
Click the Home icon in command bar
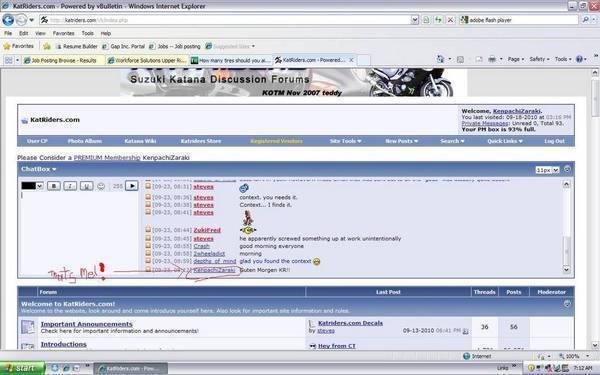[441, 59]
